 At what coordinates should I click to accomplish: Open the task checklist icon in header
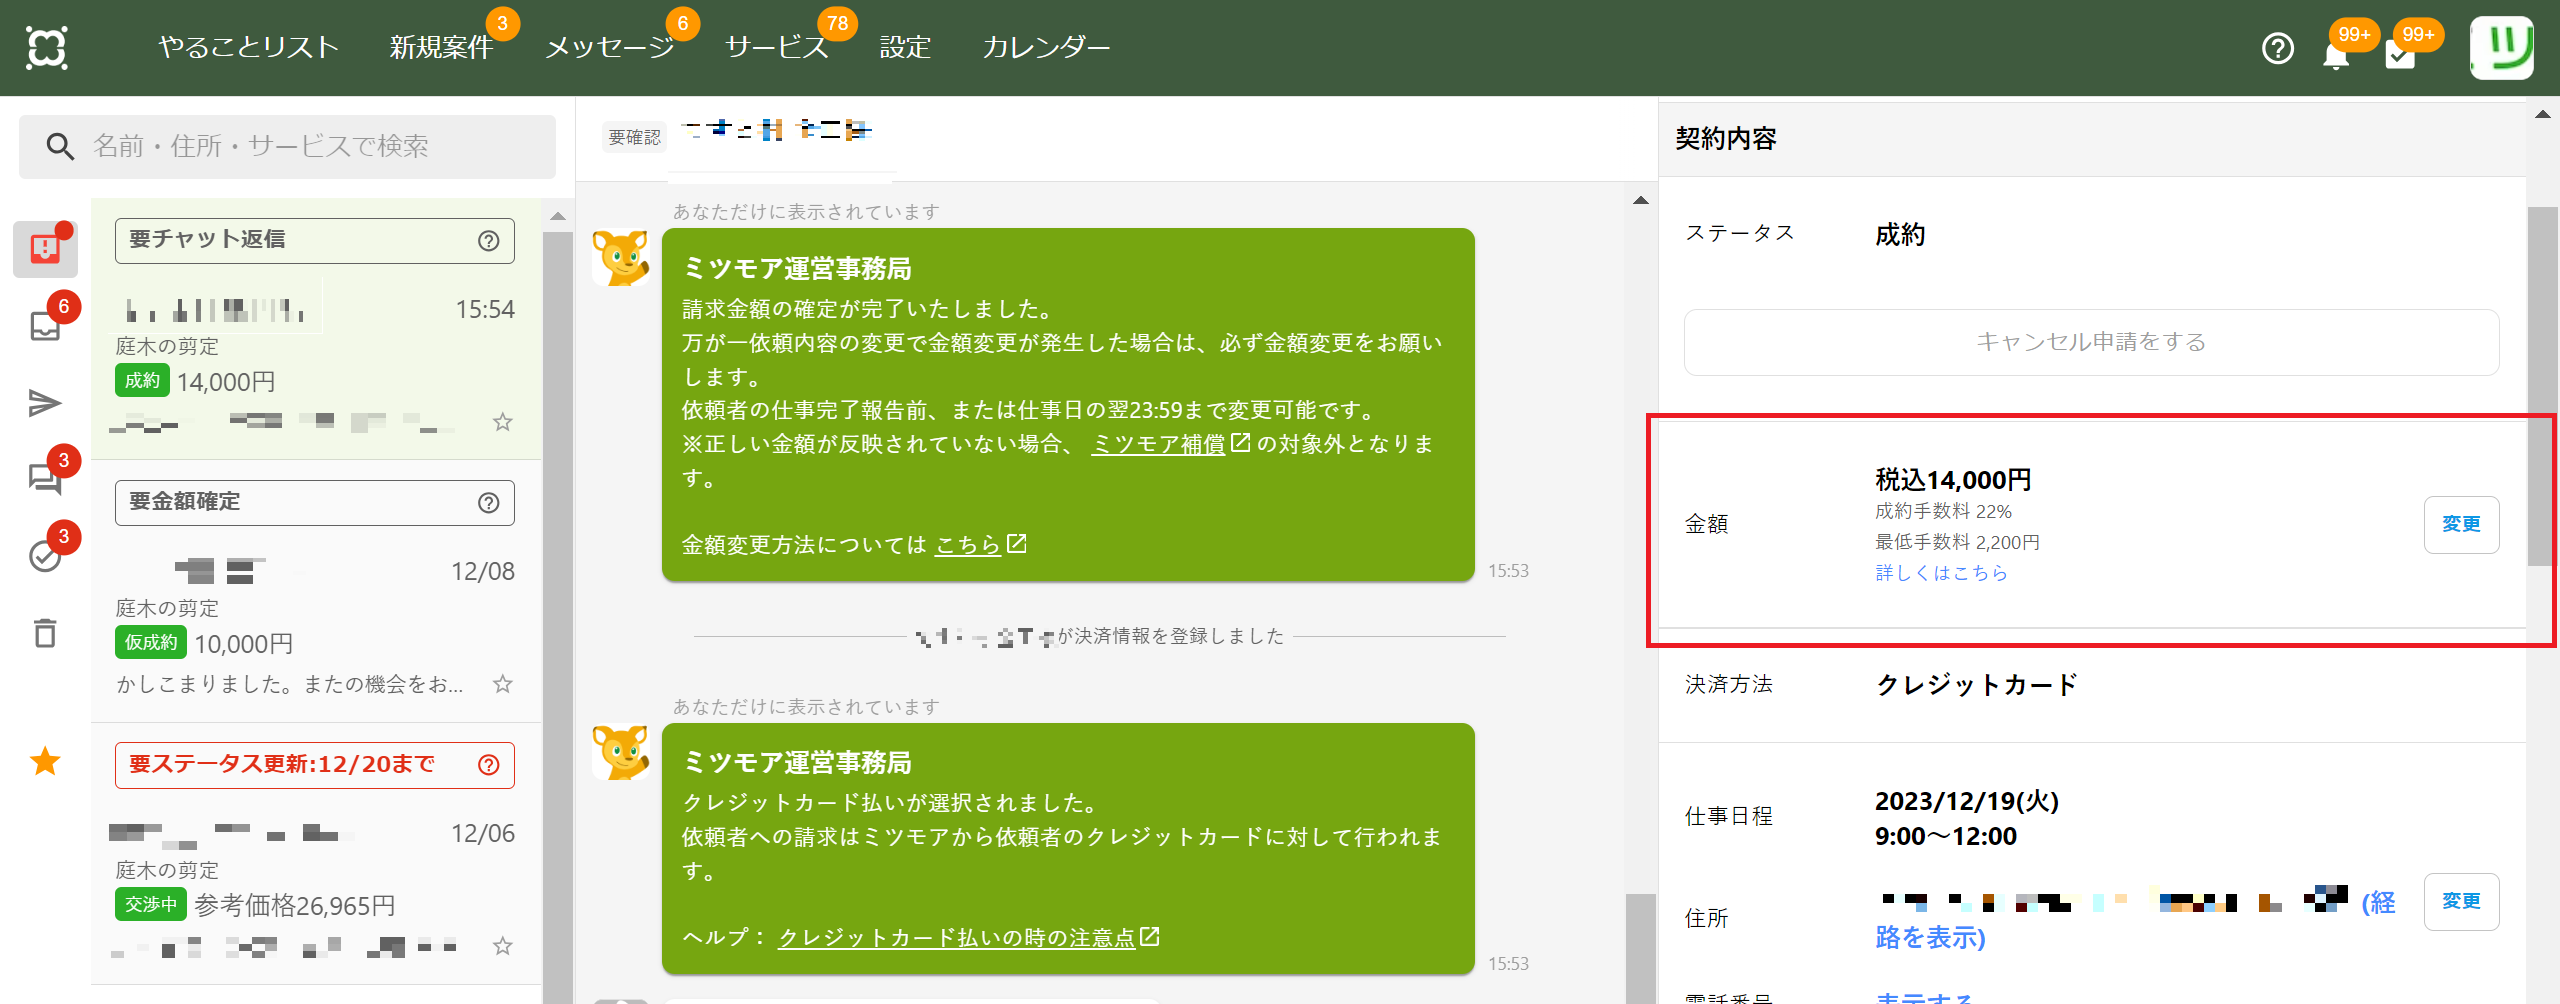click(x=2399, y=54)
